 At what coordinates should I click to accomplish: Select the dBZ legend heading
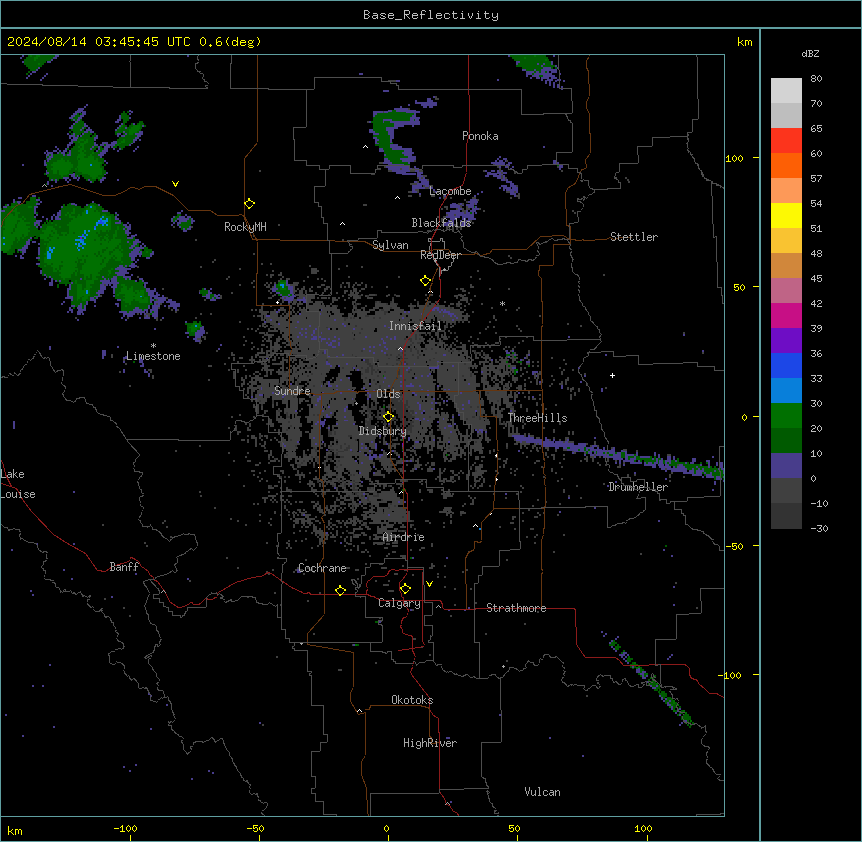[x=810, y=53]
